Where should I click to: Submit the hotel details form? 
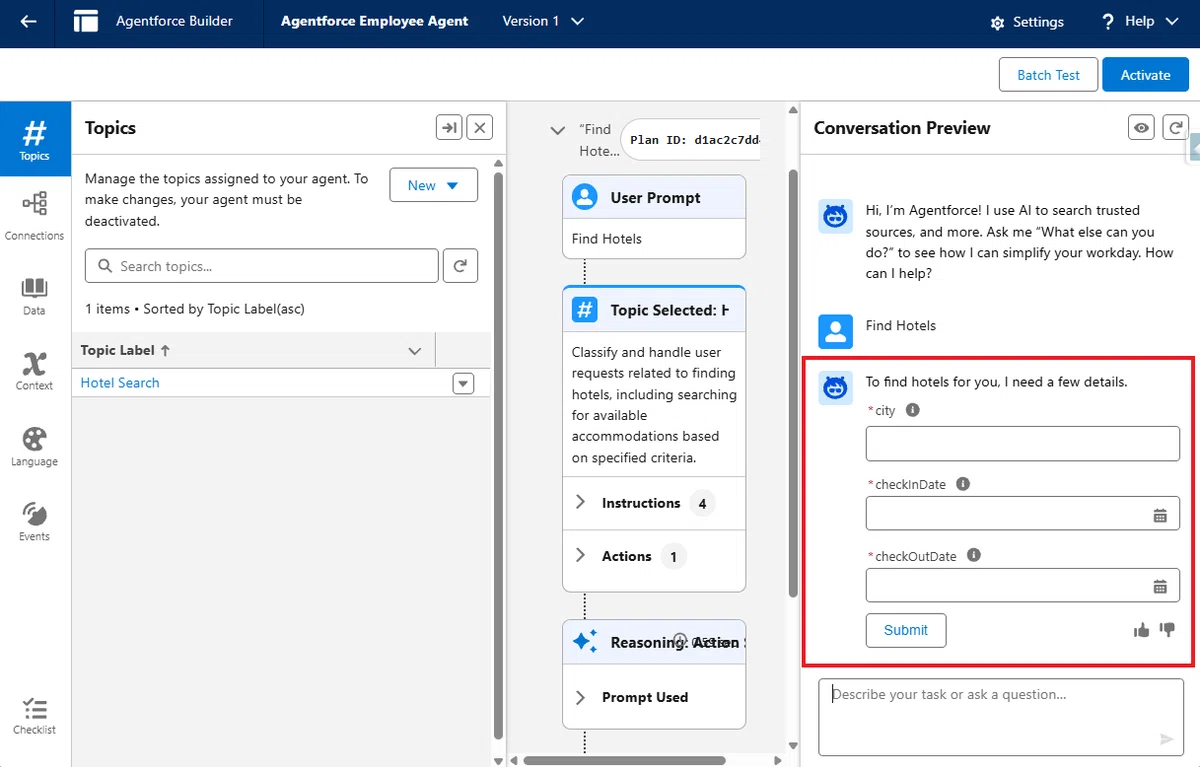(x=906, y=630)
